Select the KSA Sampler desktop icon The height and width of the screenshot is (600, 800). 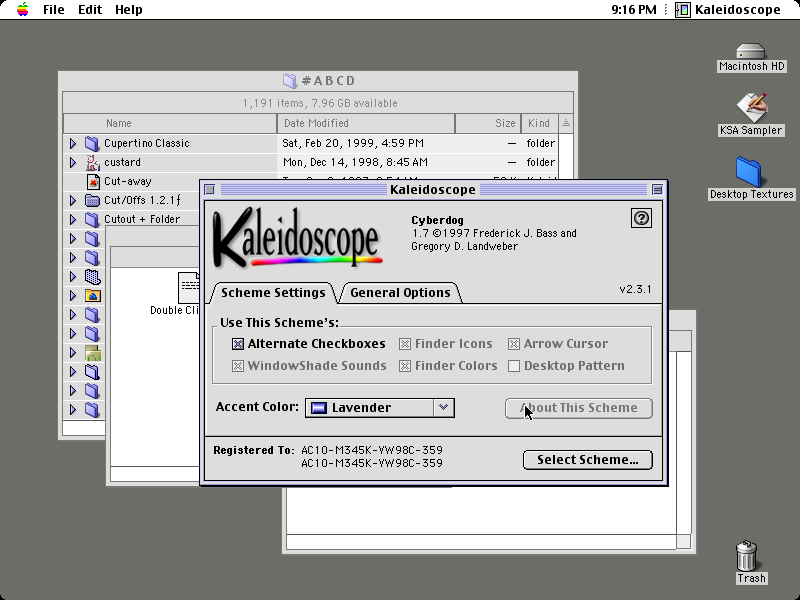[751, 107]
